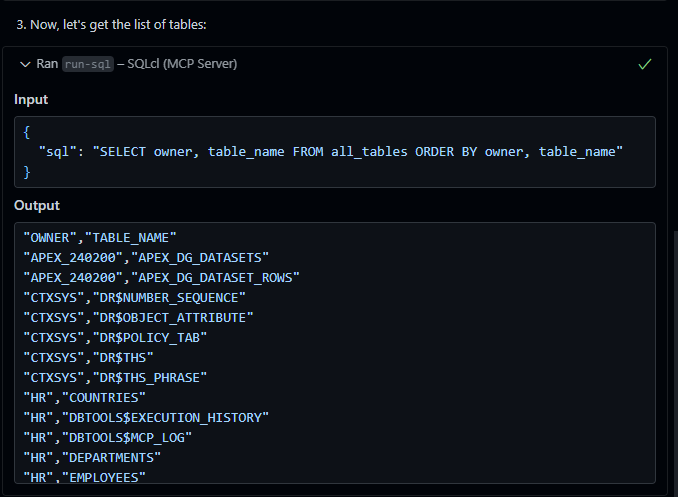
Task: Click the DBTOOLS$EXECUTION_HISTORY output line
Action: [146, 417]
